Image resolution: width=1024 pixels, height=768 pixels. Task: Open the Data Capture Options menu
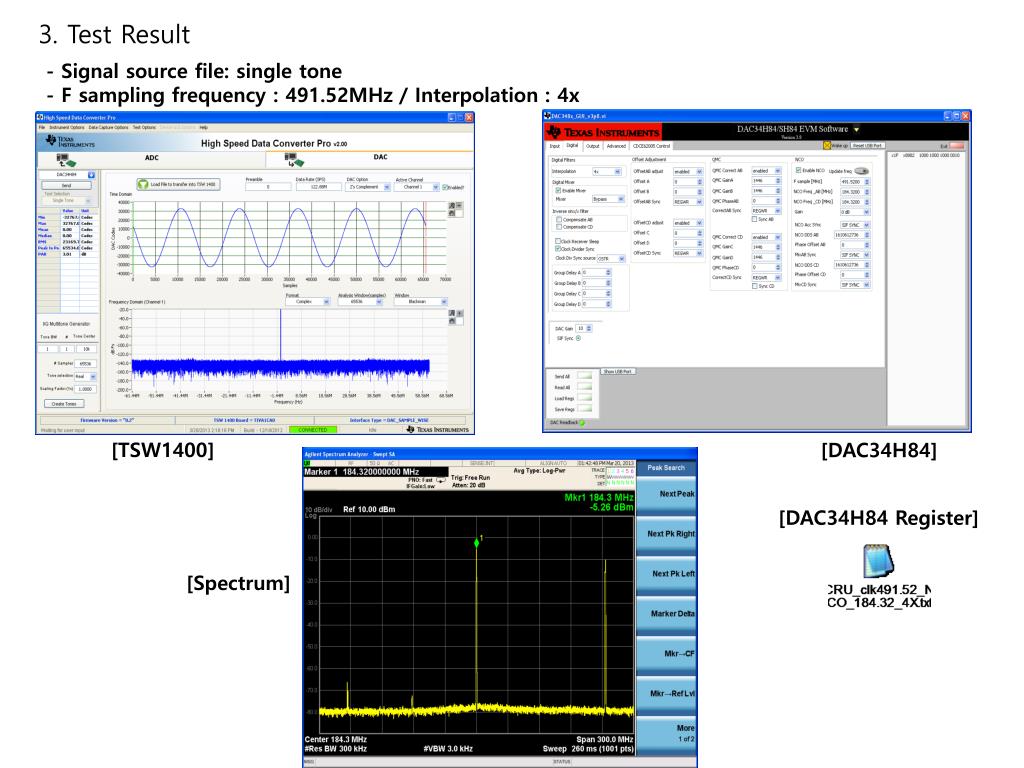tap(108, 127)
